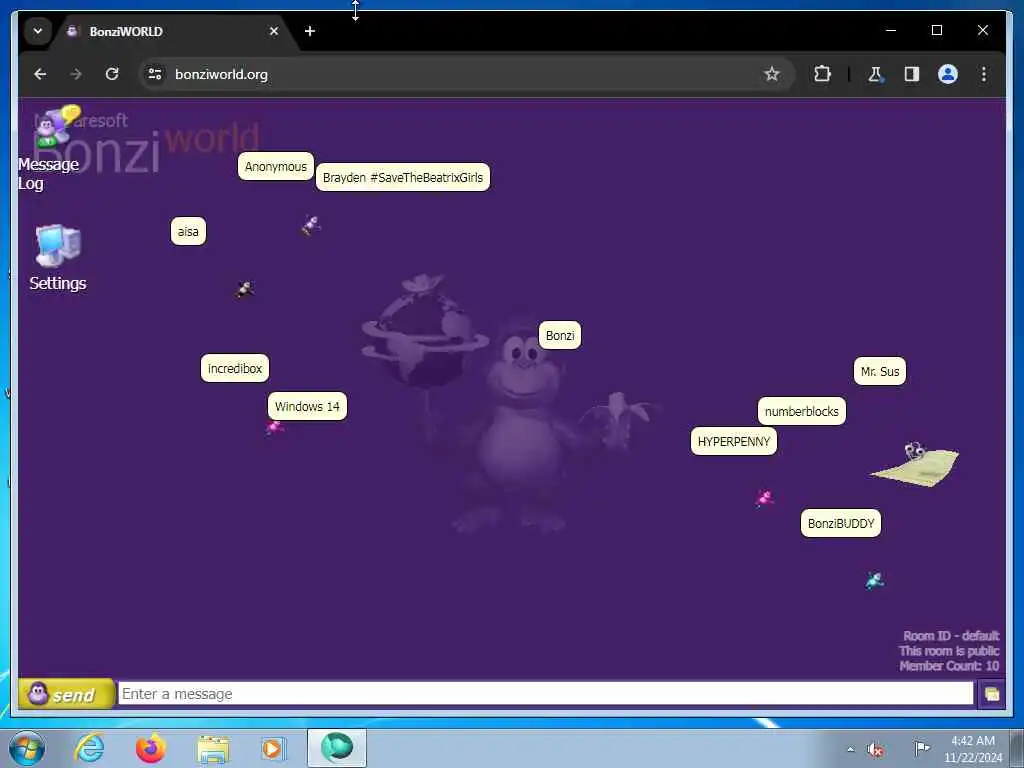
Task: Open the Chrome profile avatar
Action: tap(948, 74)
